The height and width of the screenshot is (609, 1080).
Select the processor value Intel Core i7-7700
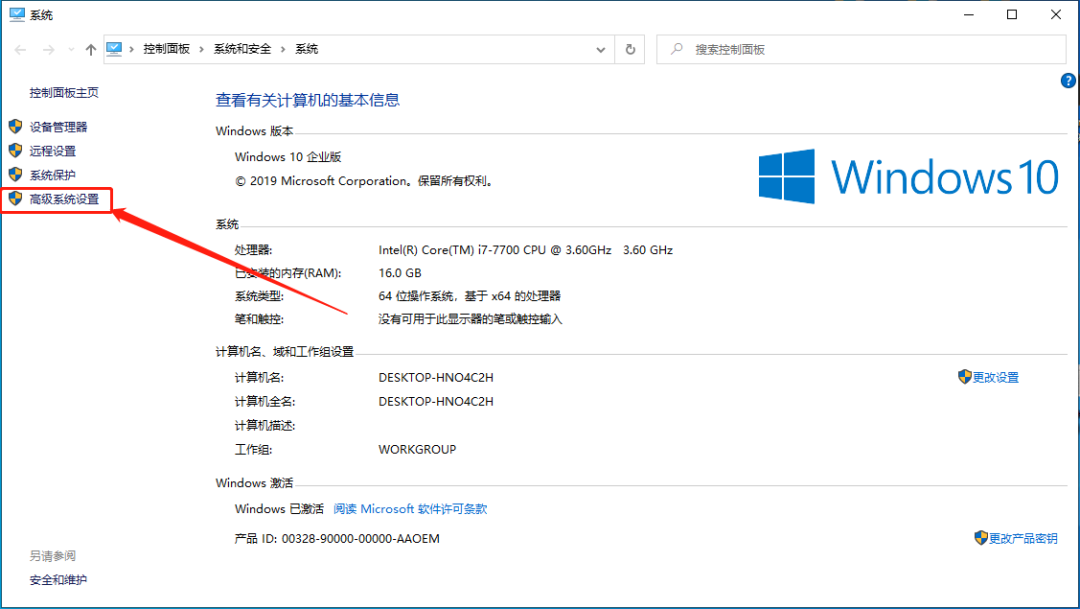click(526, 250)
